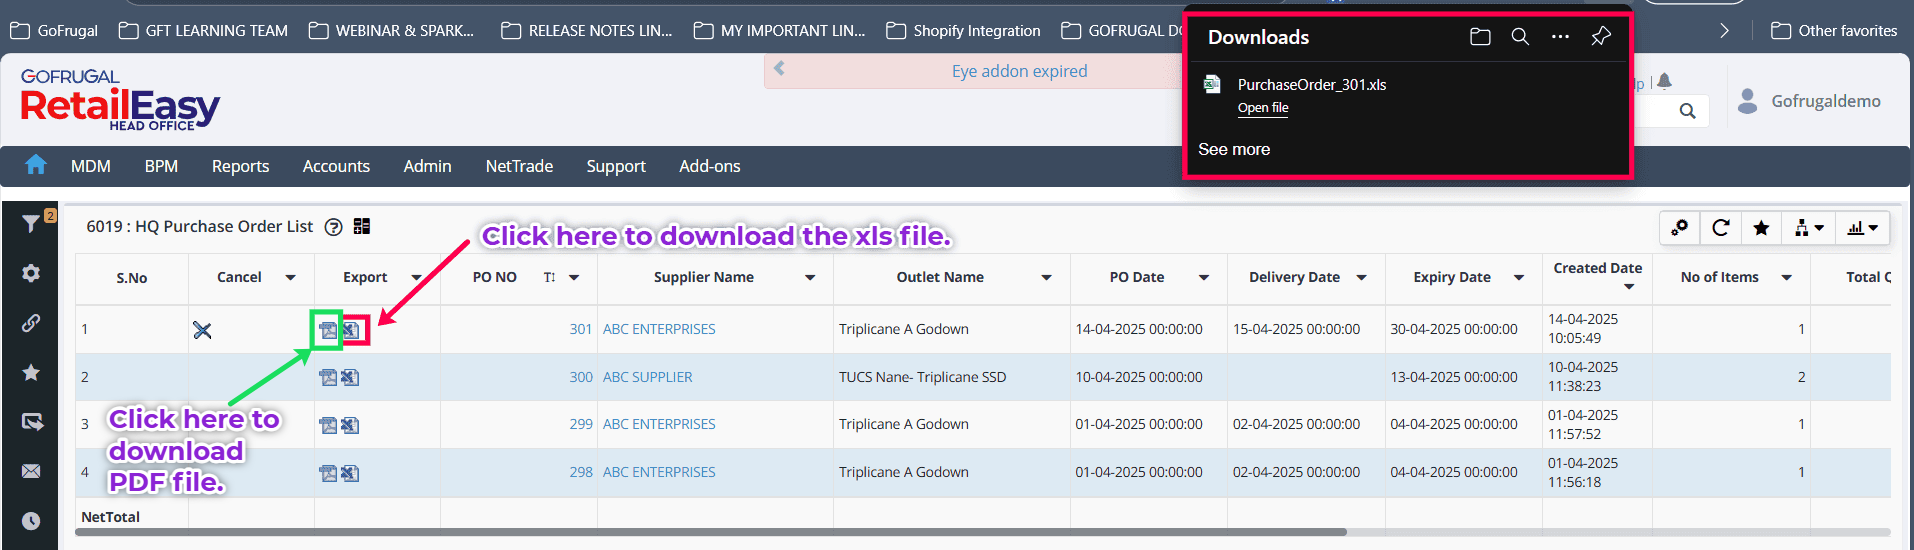Click Open file for PurchaseOrder_301.xls
This screenshot has width=1914, height=550.
coord(1262,108)
